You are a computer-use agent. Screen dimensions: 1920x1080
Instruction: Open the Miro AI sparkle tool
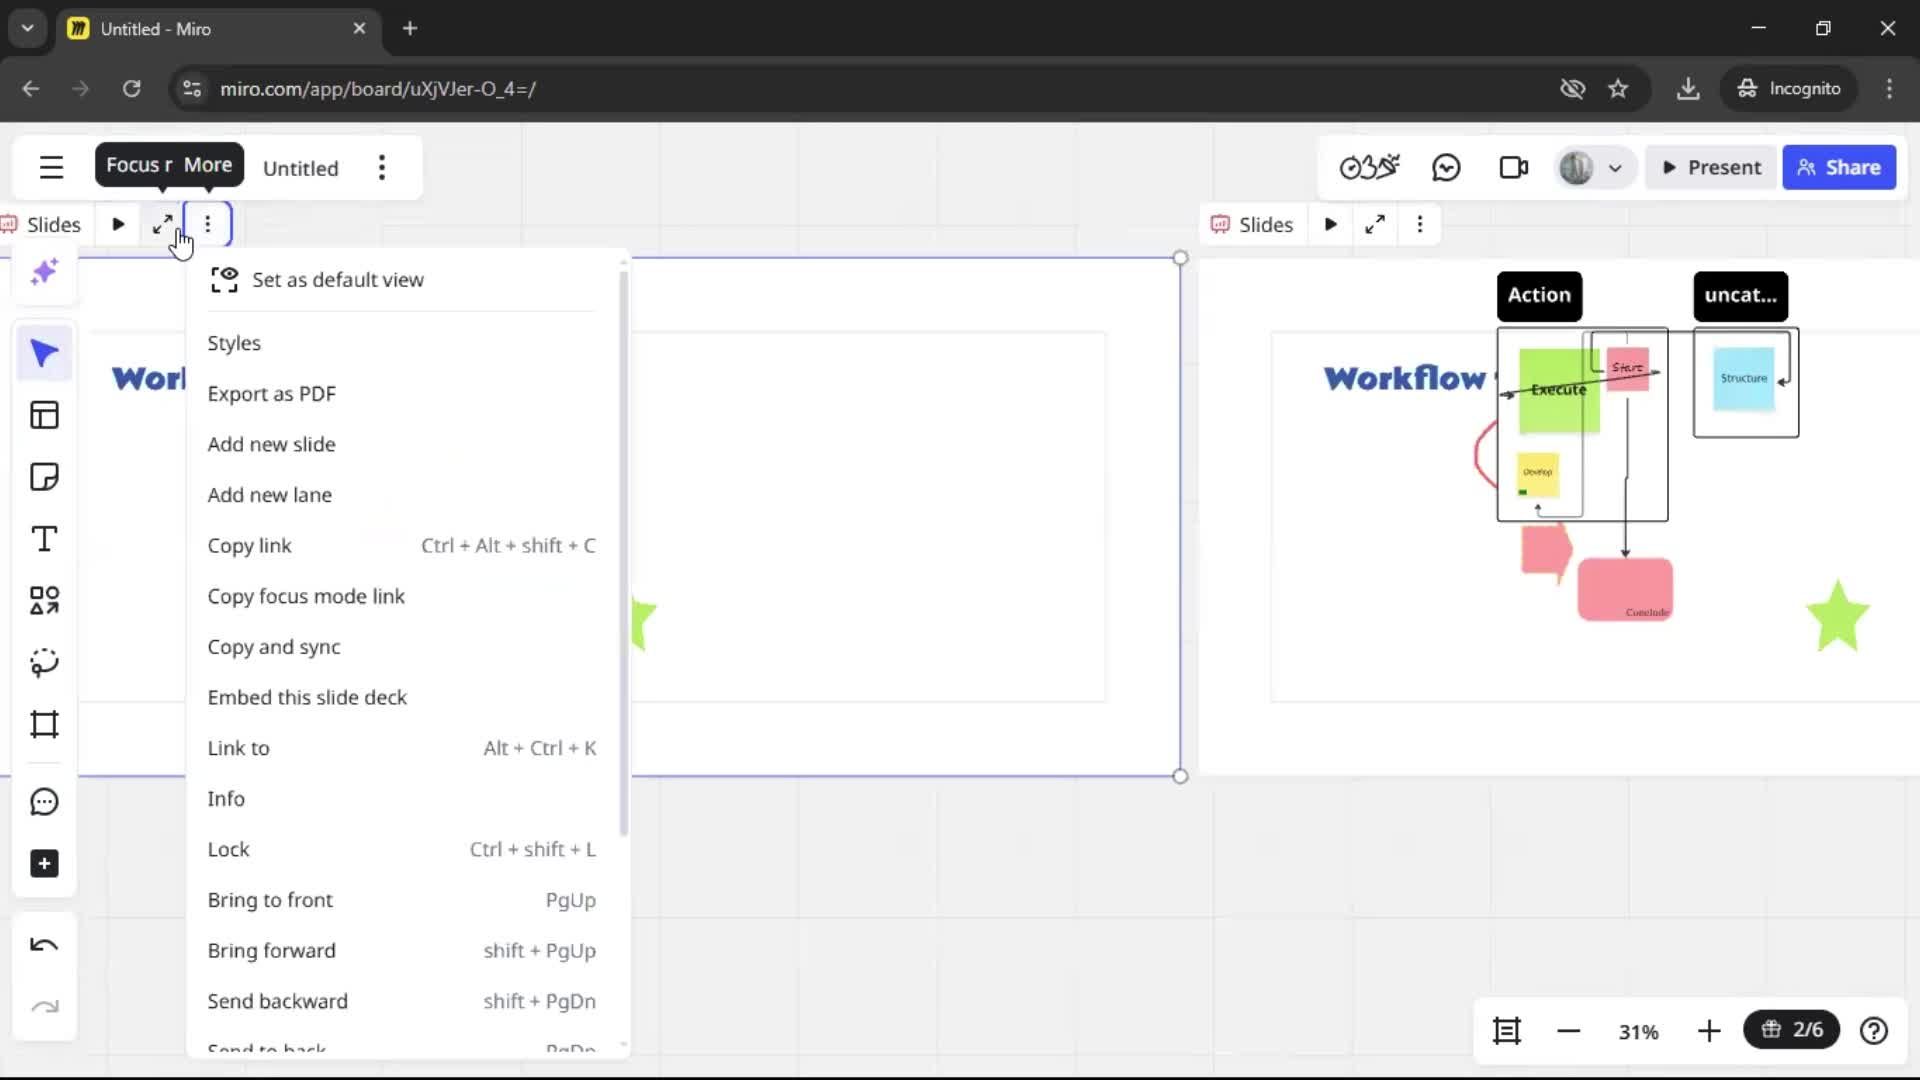[44, 272]
